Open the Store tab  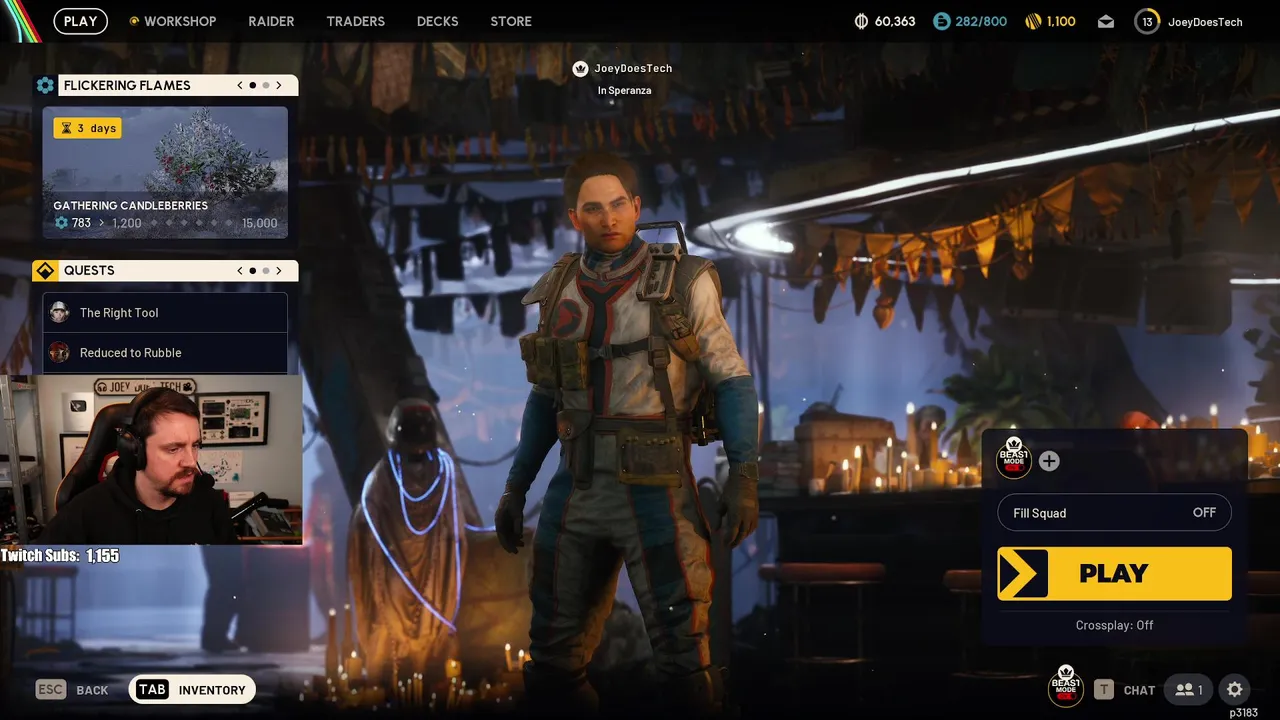pyautogui.click(x=511, y=21)
